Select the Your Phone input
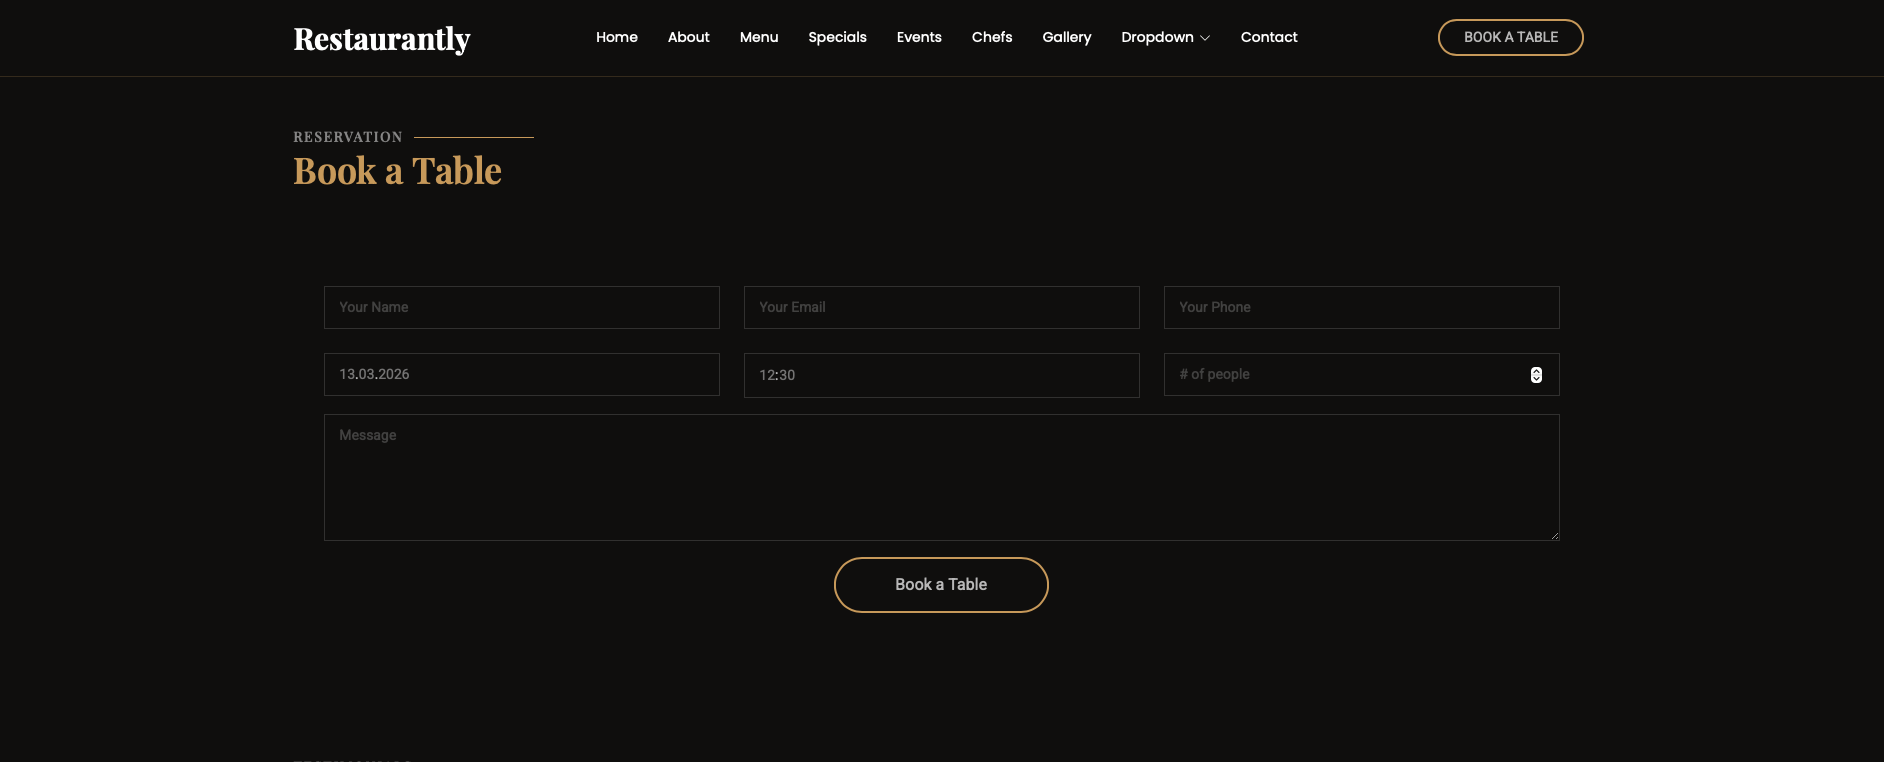The width and height of the screenshot is (1884, 762). click(1361, 307)
